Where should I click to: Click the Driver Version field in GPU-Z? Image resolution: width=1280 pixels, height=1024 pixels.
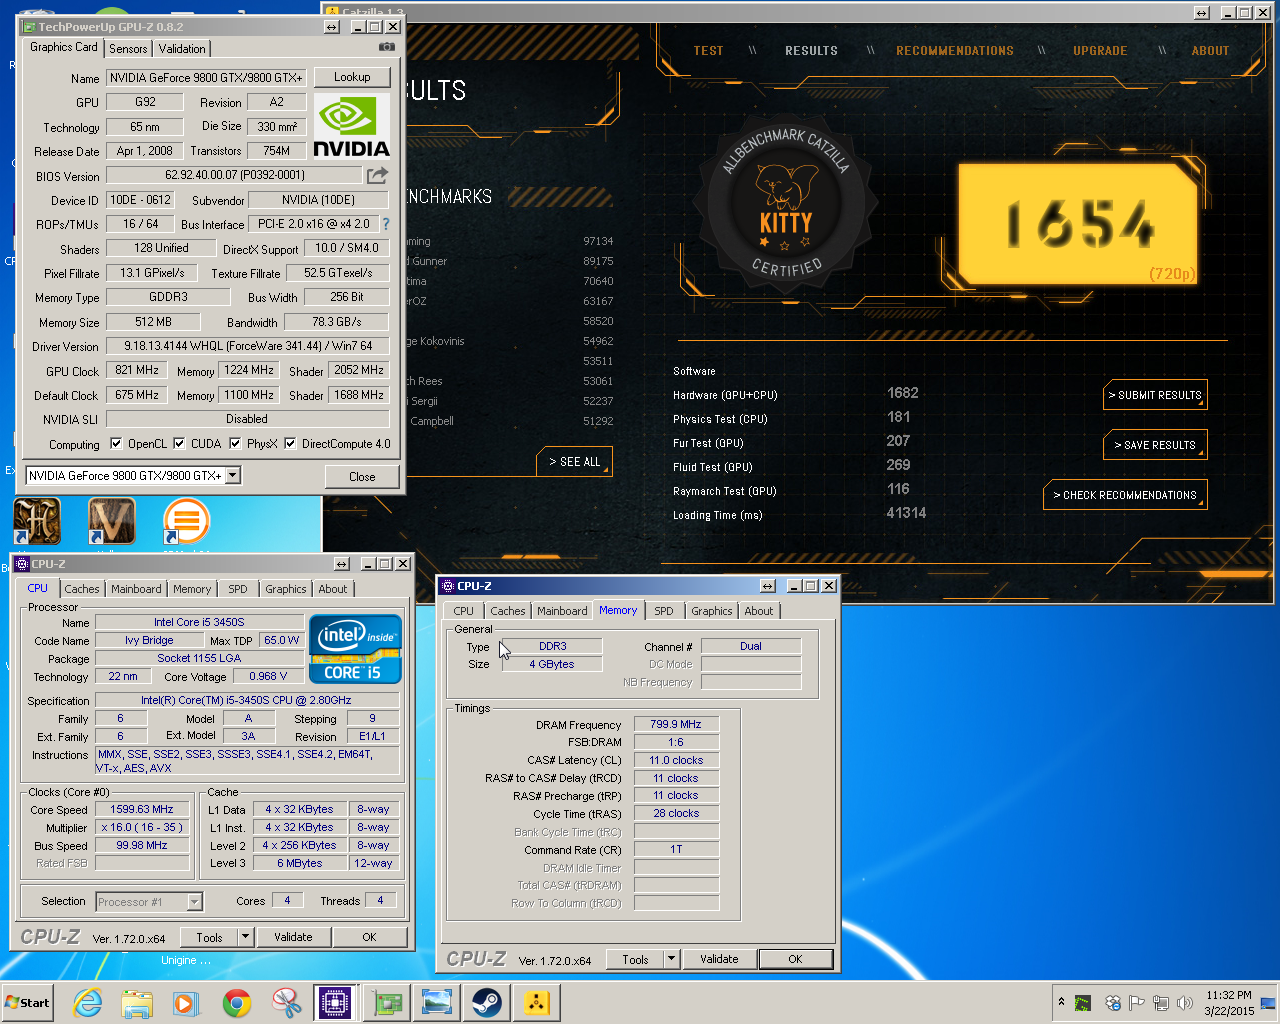click(248, 346)
